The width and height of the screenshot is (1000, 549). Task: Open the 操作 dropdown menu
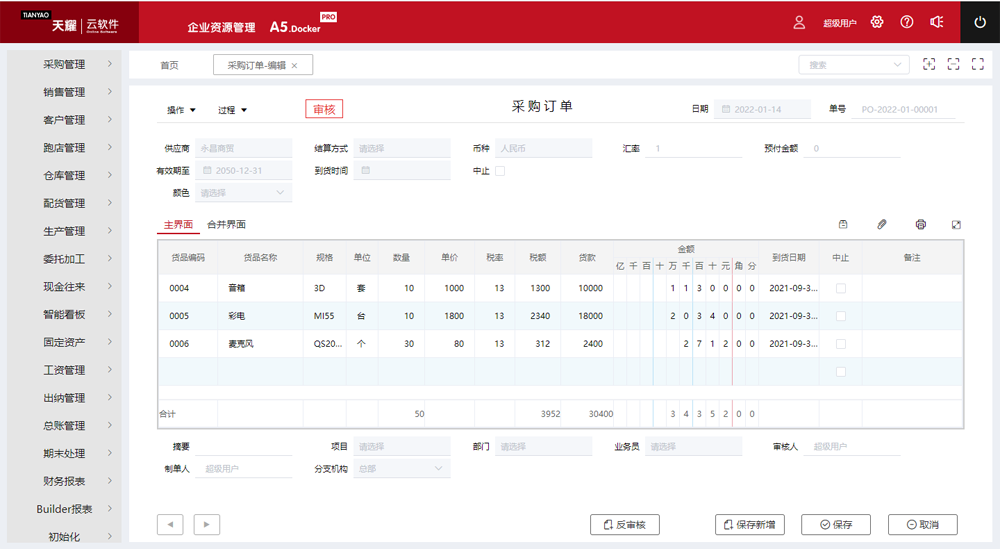point(181,110)
